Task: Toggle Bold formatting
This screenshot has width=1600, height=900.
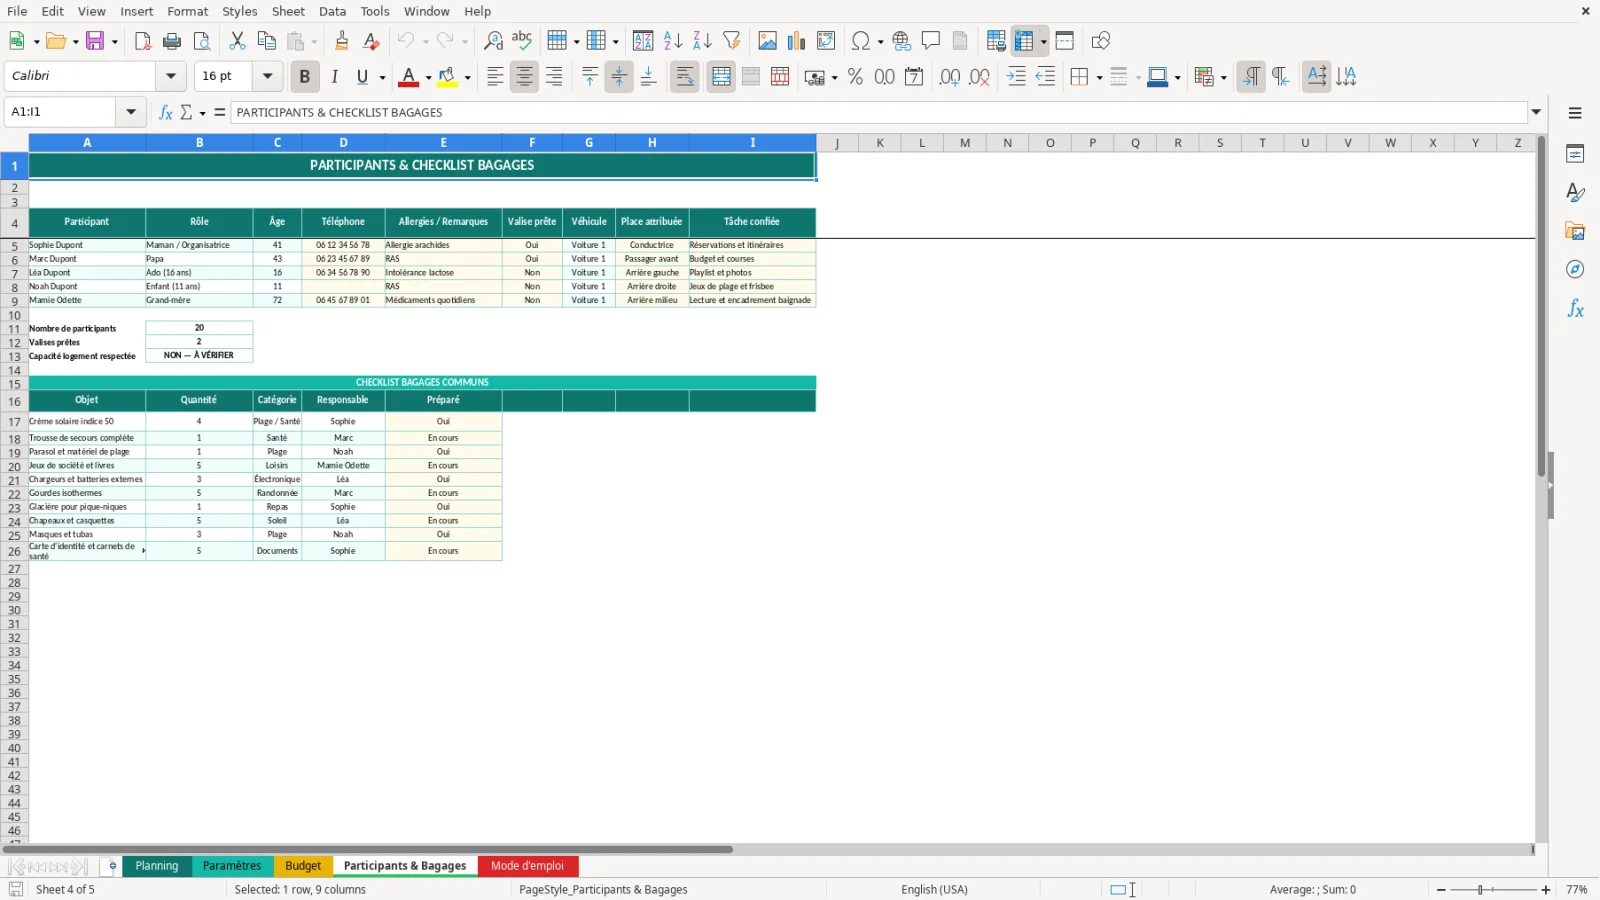Action: [304, 77]
